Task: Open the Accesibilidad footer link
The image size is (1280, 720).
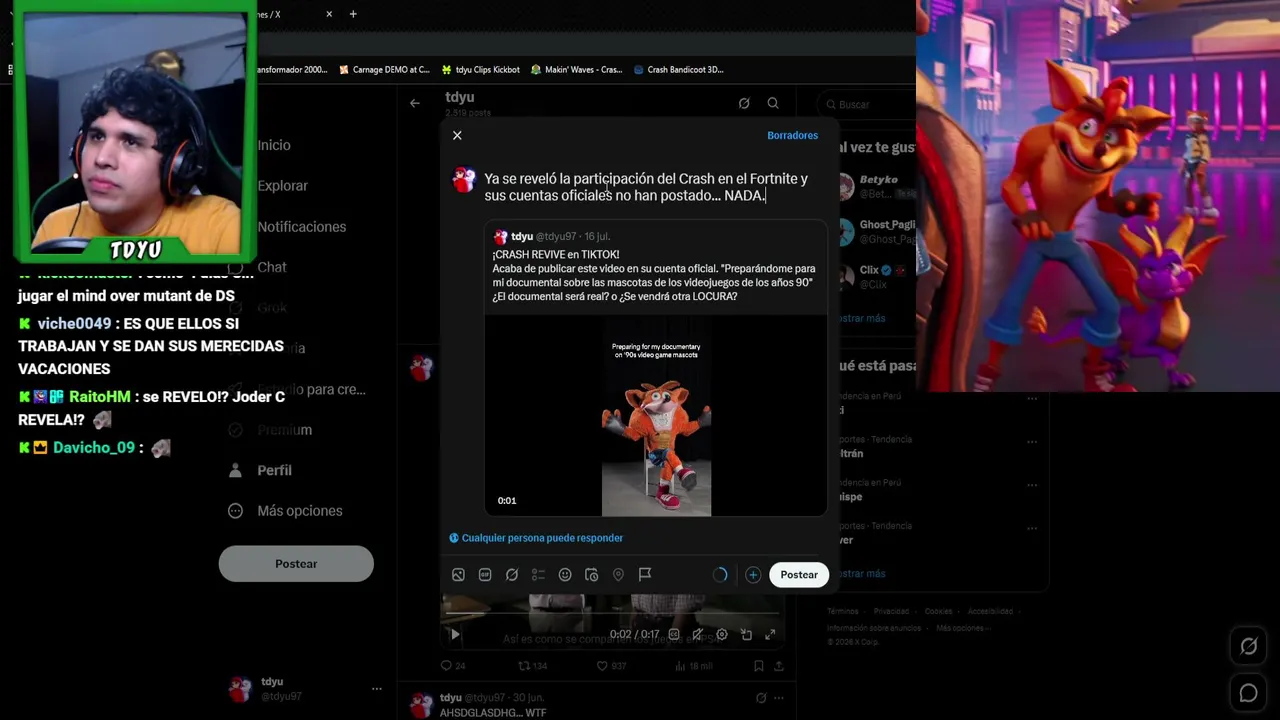Action: click(x=990, y=611)
